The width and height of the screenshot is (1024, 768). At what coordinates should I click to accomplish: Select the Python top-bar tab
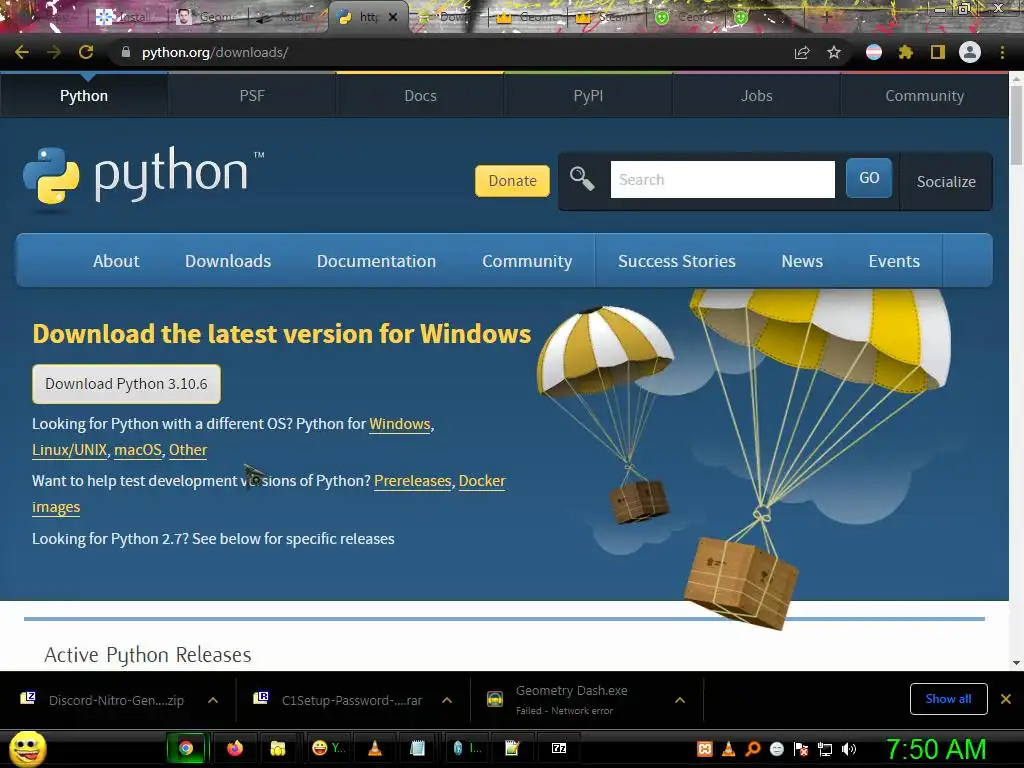[84, 95]
